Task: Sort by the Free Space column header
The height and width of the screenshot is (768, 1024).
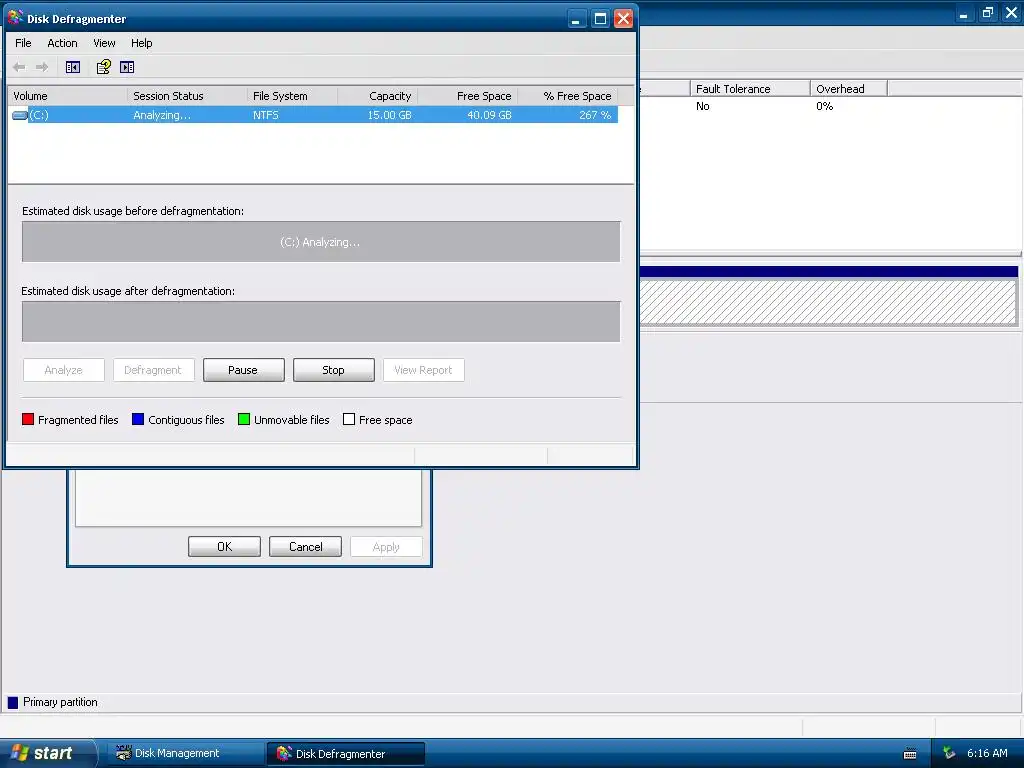Action: tap(468, 96)
